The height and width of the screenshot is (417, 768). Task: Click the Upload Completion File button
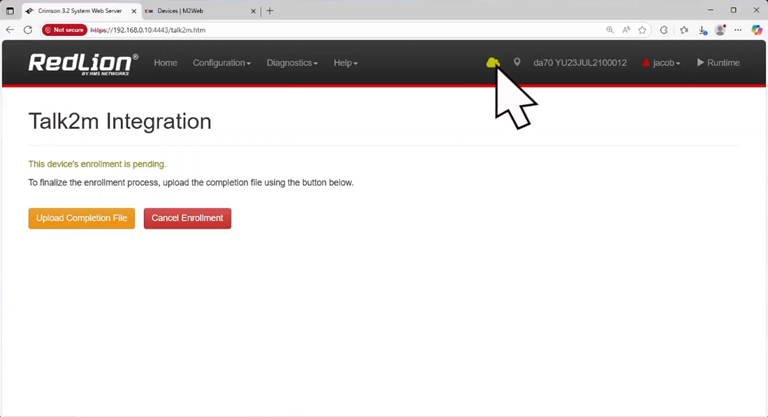pyautogui.click(x=81, y=218)
